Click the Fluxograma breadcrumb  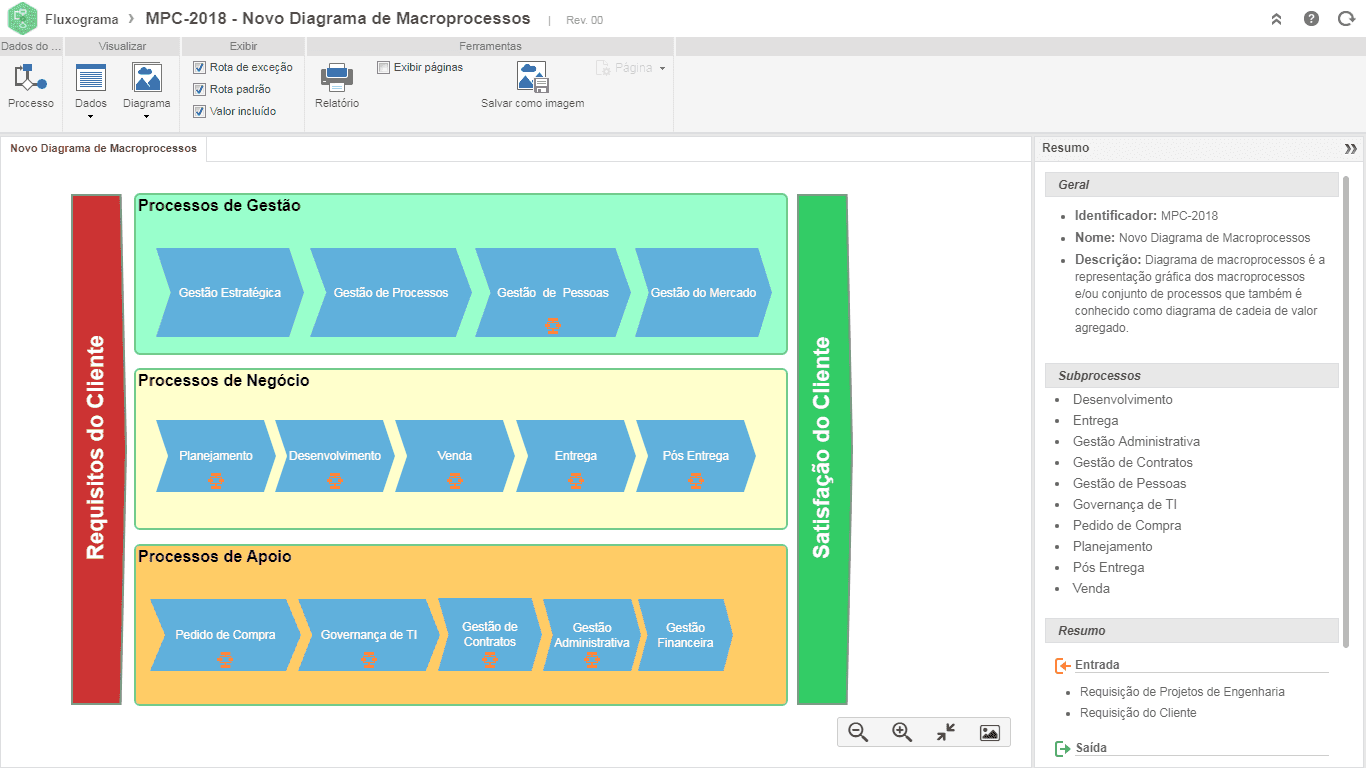point(81,19)
